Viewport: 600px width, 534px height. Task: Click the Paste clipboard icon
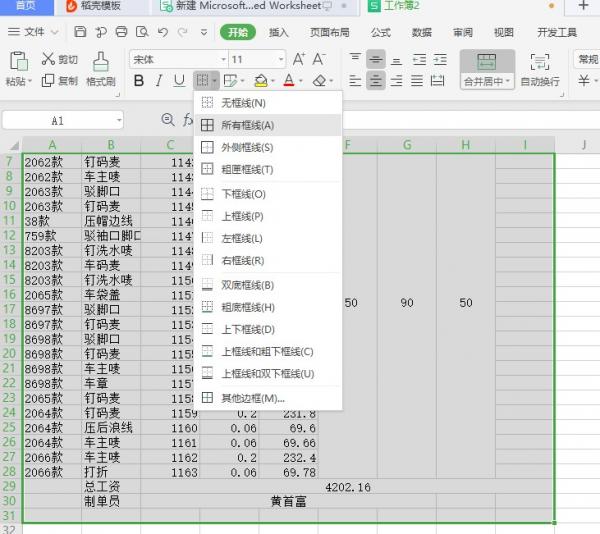(x=19, y=61)
